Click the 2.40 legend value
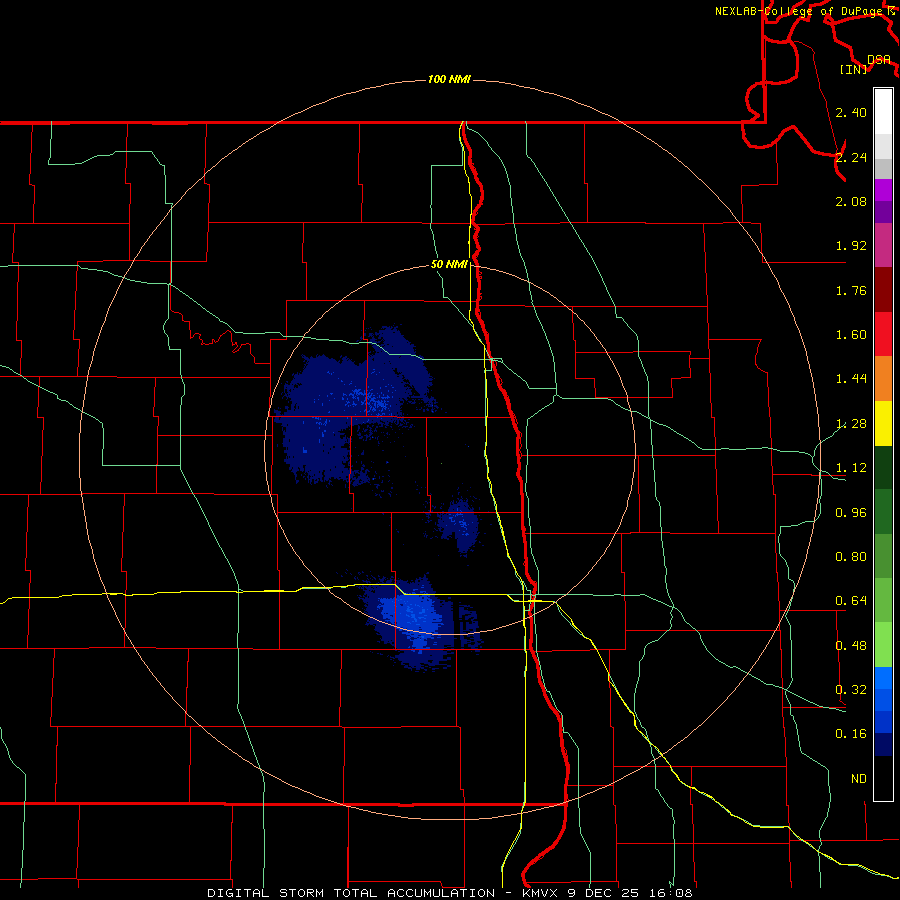This screenshot has height=900, width=900. coord(851,112)
